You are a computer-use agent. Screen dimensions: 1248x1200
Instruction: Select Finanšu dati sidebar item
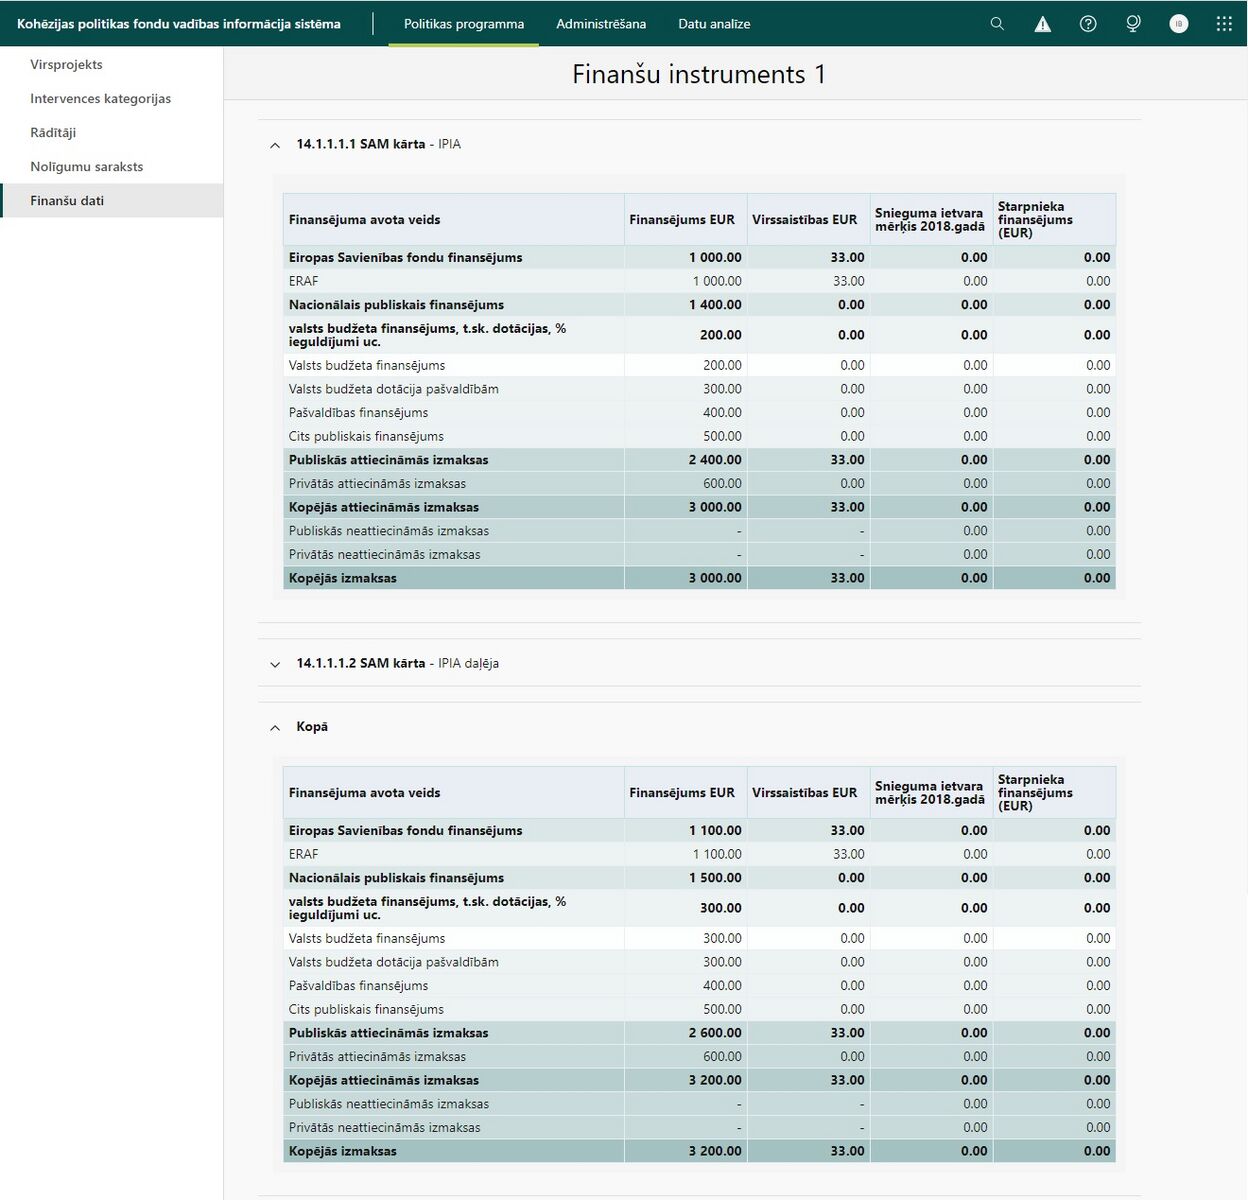(112, 201)
